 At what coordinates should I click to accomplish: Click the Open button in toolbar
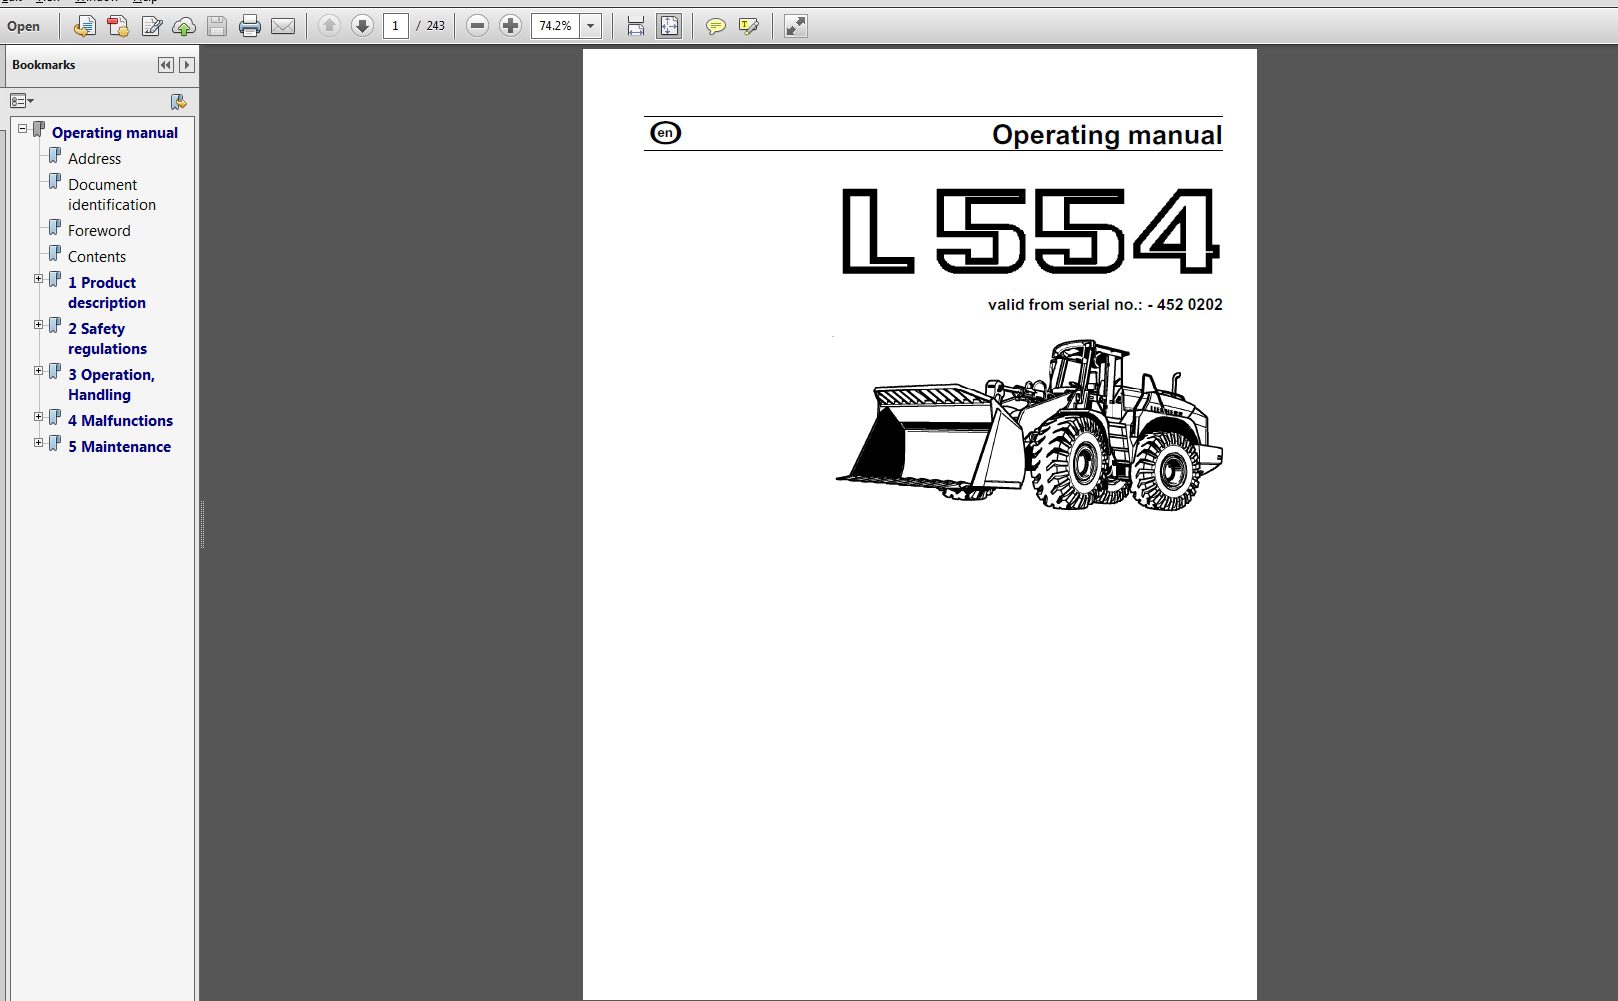click(24, 26)
